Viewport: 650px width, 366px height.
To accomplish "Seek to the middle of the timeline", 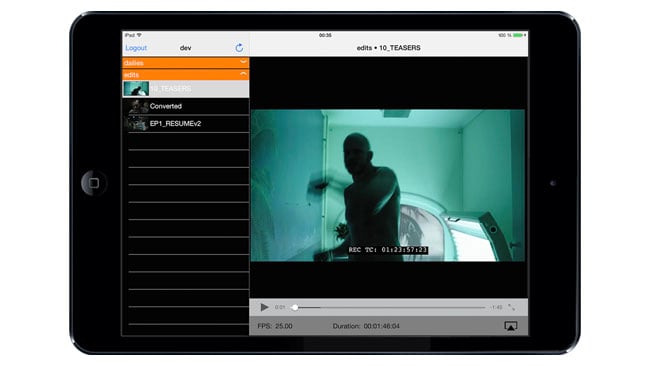I will pyautogui.click(x=389, y=308).
